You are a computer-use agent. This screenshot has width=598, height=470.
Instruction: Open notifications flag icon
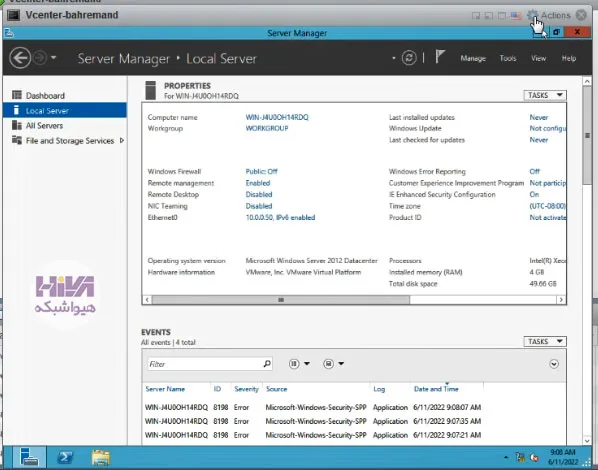click(x=440, y=57)
